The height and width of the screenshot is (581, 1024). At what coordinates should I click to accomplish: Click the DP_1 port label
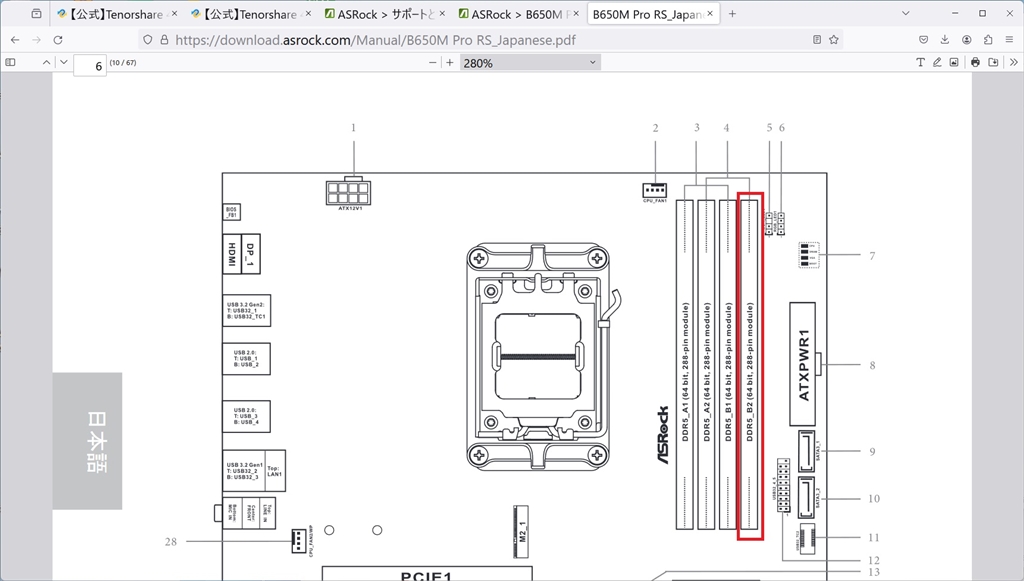pos(250,254)
